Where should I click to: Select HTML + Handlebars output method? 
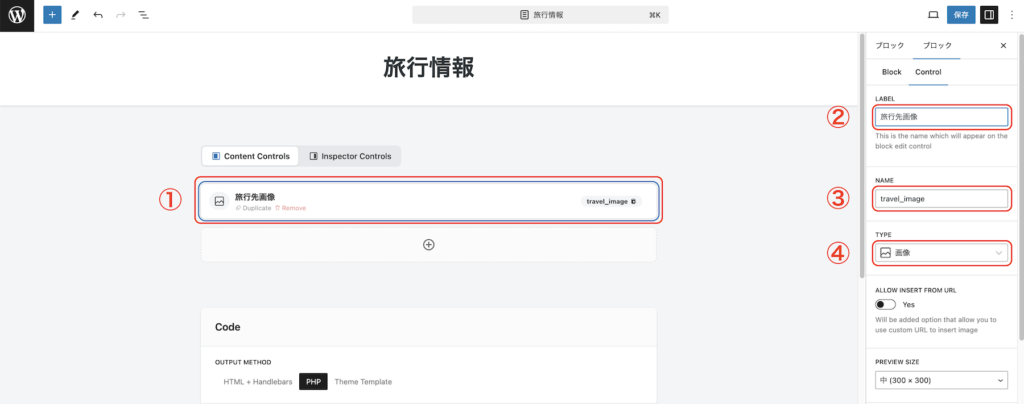click(258, 382)
